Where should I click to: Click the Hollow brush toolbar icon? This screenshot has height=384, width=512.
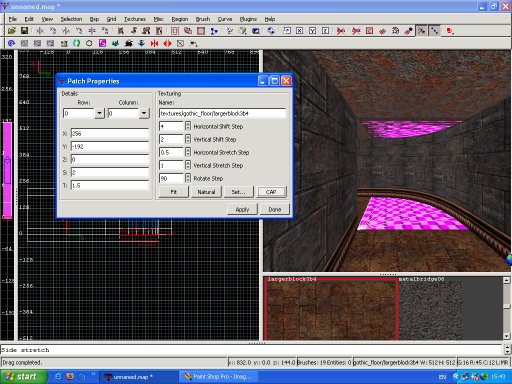click(x=201, y=31)
